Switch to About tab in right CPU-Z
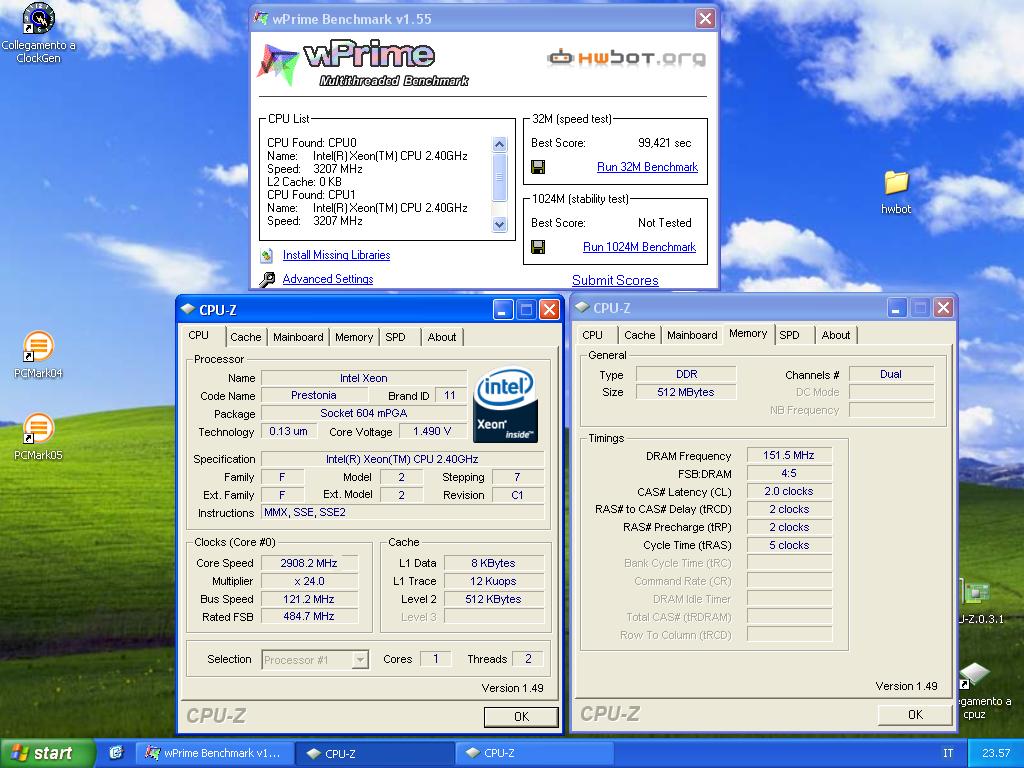The height and width of the screenshot is (768, 1024). tap(835, 335)
